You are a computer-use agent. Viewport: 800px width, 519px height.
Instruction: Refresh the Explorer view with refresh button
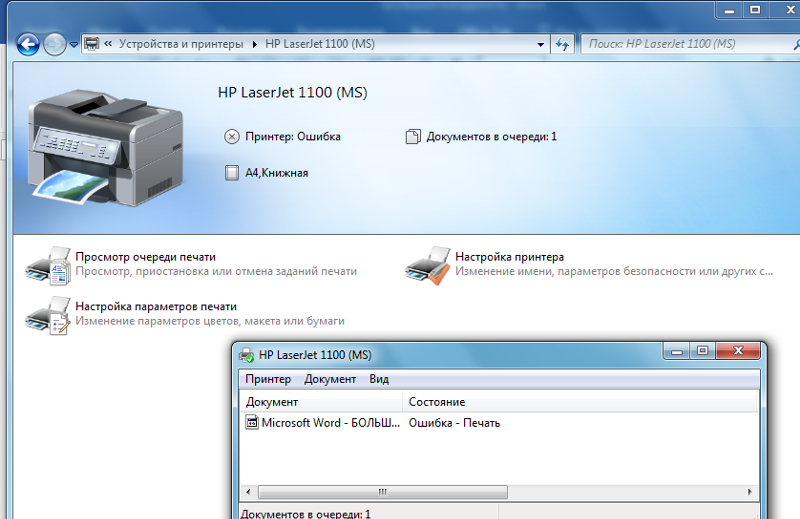(562, 44)
